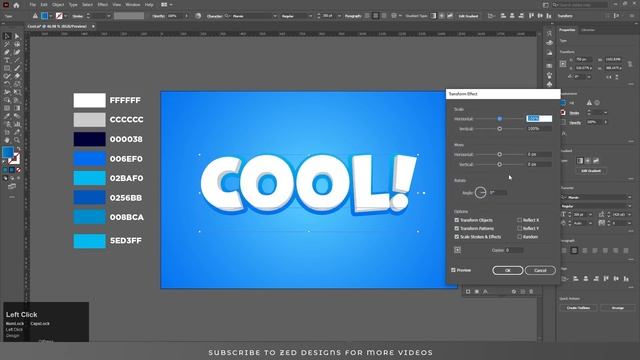Pick the Paintbrush tool

click(x=17, y=68)
